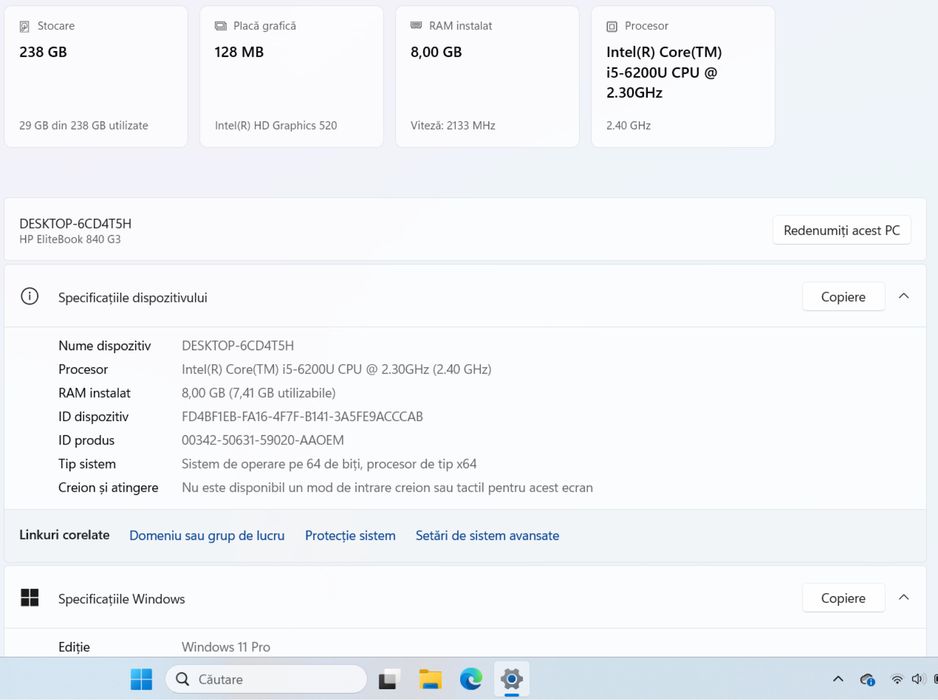Select the 8,00 GB (7,41 GB utilizabile) value
The width and height of the screenshot is (938, 700).
[x=258, y=393]
